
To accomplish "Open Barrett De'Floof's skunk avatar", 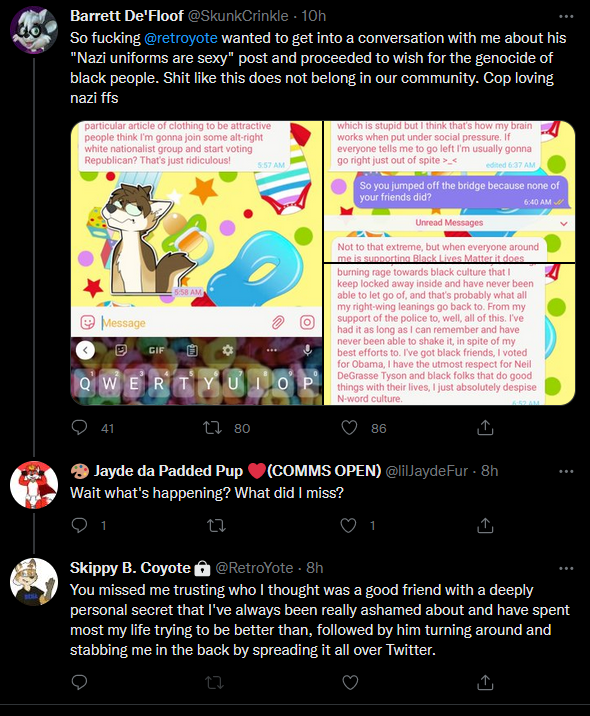I will click(34, 30).
